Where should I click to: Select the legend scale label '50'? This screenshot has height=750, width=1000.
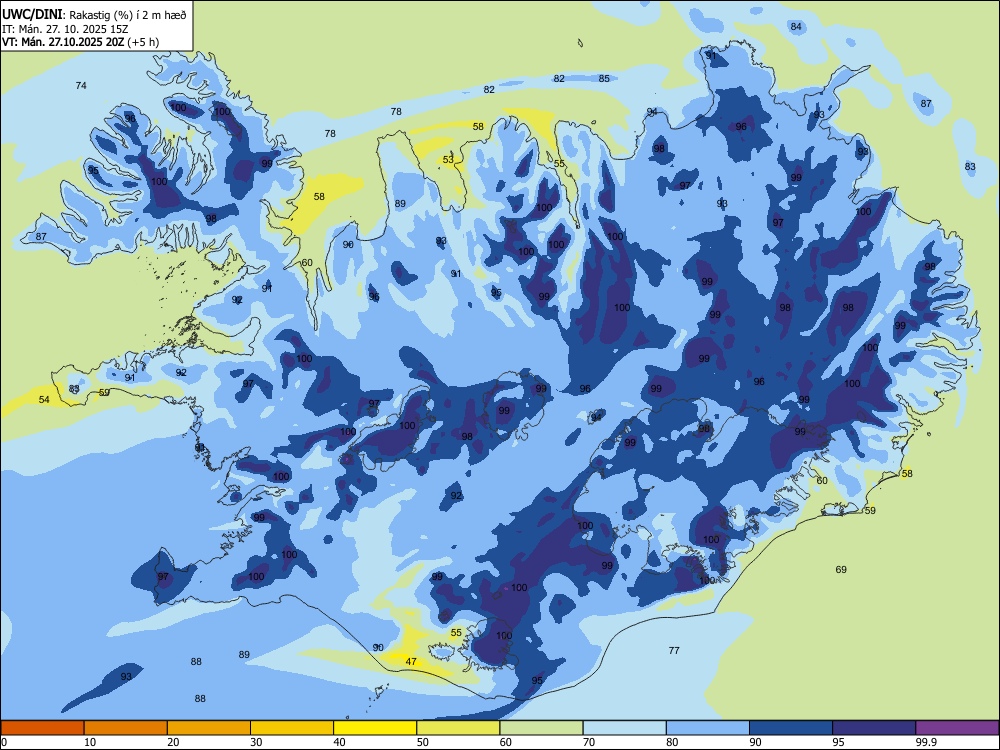point(423,742)
